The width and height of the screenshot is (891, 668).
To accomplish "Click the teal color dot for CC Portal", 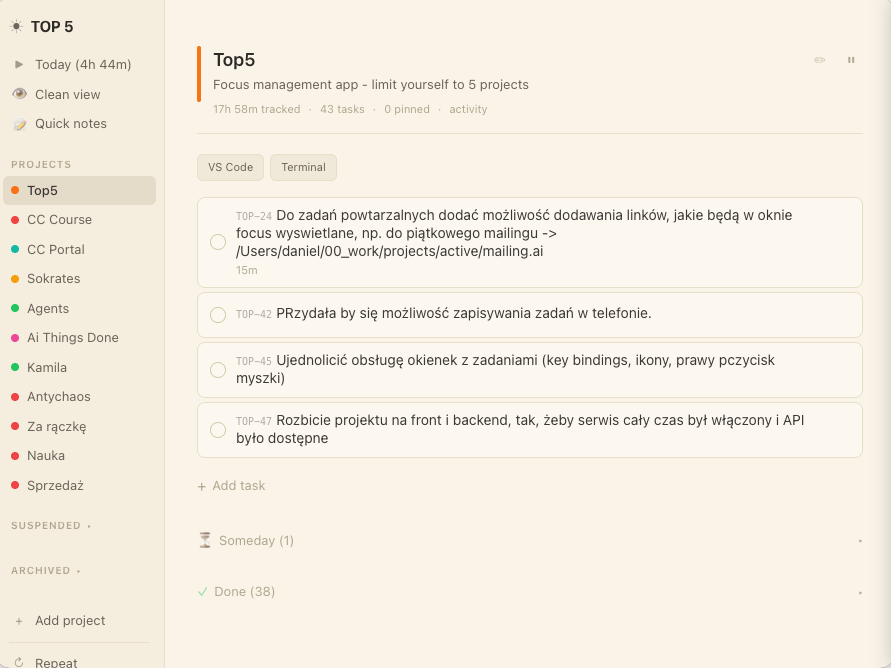I will tap(15, 249).
